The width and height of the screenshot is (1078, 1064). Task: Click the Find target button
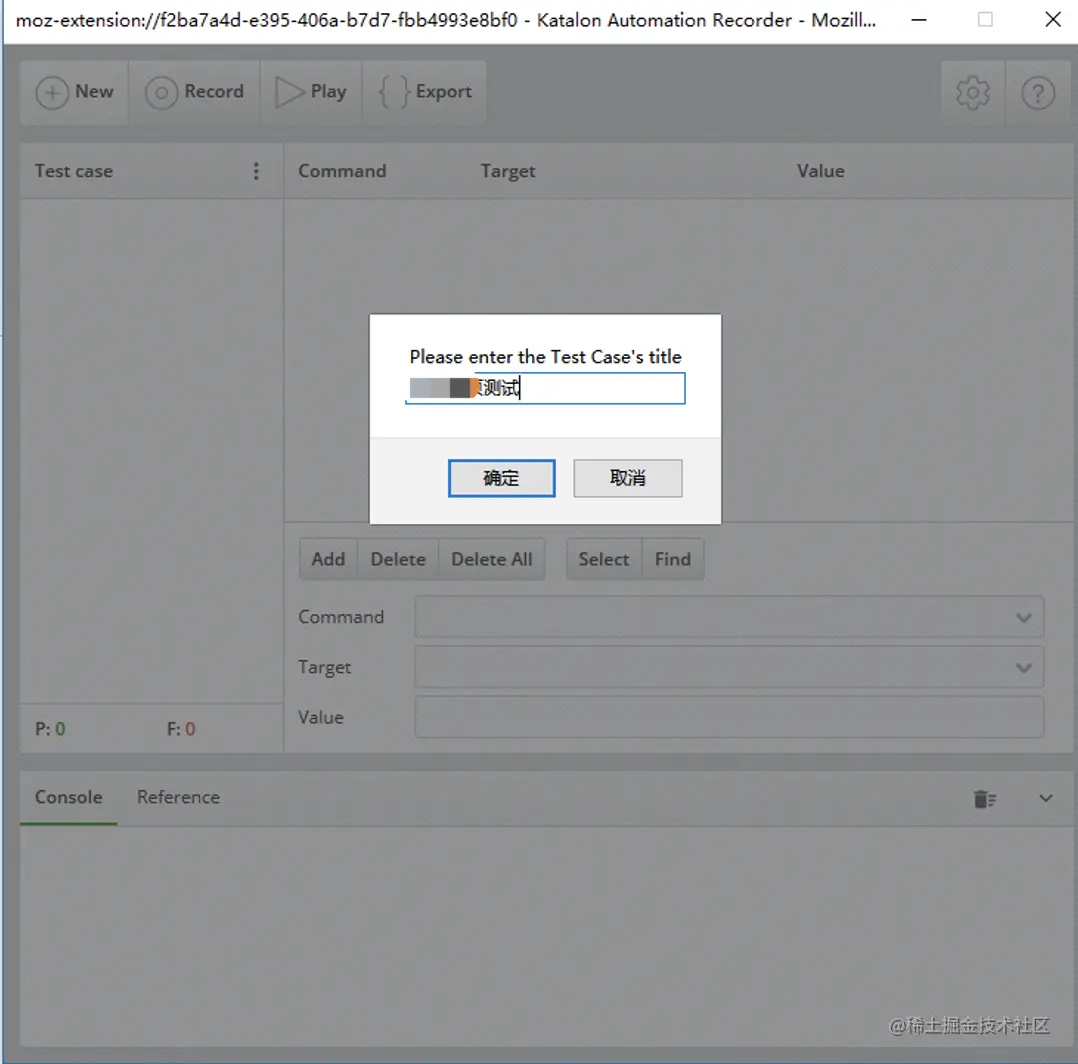(x=672, y=559)
